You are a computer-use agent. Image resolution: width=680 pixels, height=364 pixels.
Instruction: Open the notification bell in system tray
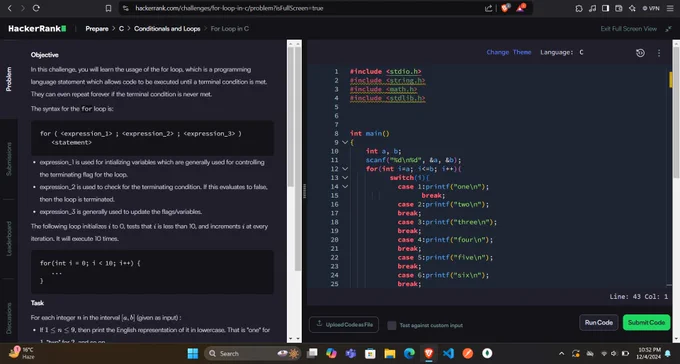point(668,353)
